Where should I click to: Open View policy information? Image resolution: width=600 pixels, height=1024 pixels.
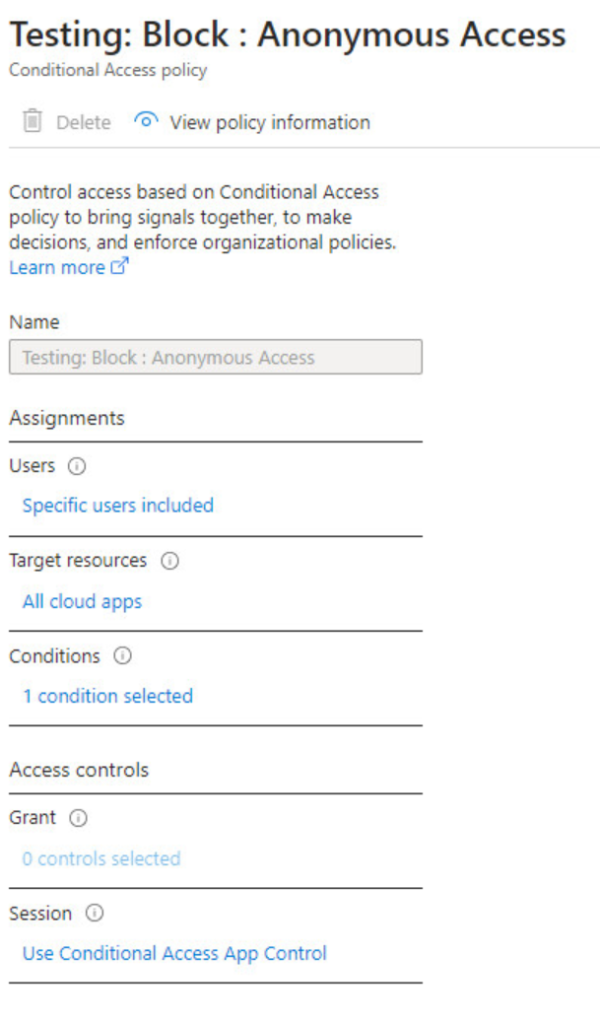coord(269,122)
